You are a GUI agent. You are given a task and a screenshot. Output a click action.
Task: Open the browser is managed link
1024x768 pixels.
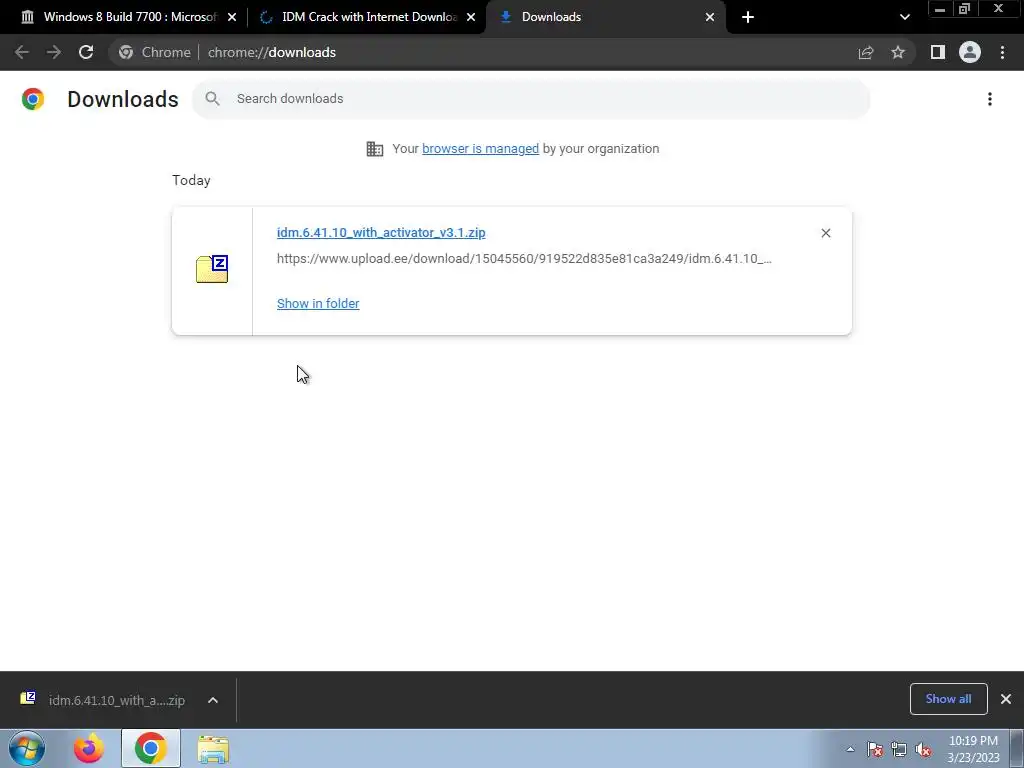[x=481, y=149]
